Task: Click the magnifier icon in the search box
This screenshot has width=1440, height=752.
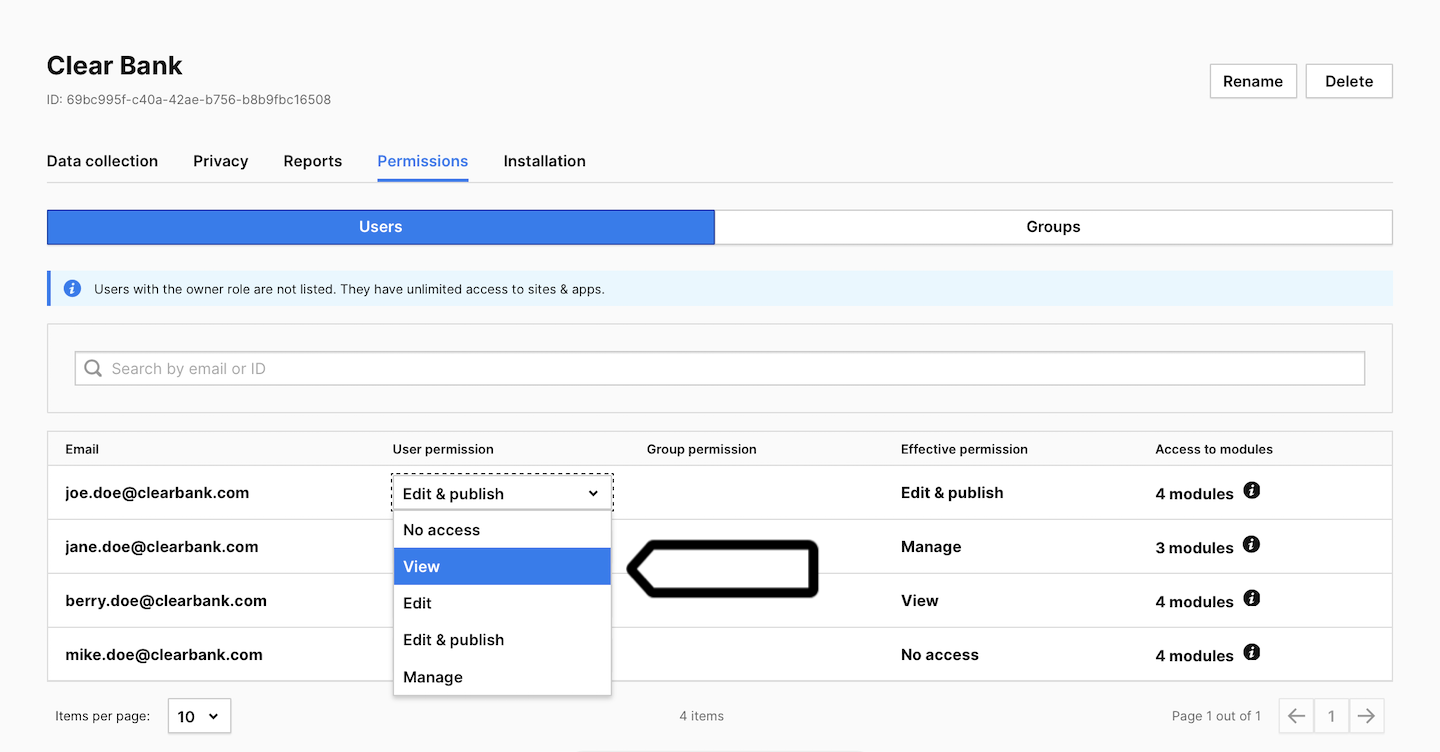Action: tap(93, 369)
